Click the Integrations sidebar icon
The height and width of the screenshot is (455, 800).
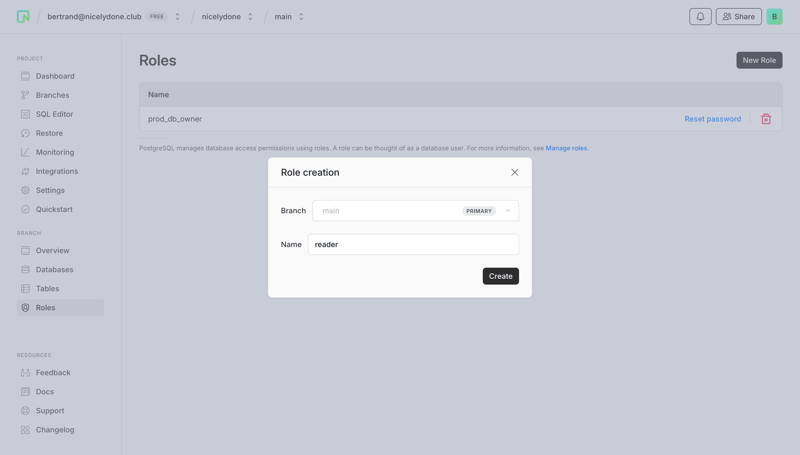[25, 171]
